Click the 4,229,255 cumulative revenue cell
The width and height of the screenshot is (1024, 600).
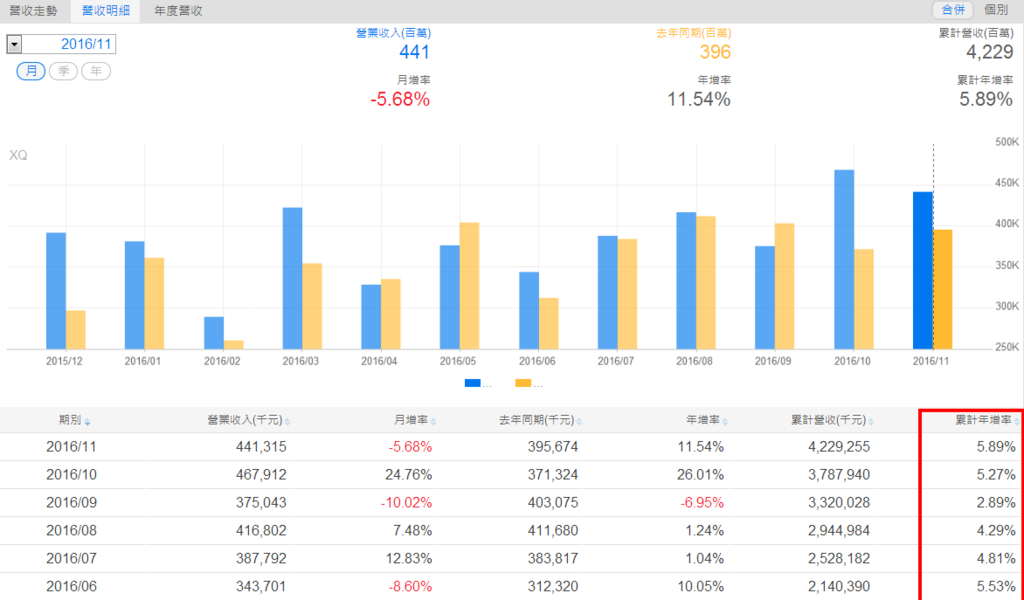(839, 447)
